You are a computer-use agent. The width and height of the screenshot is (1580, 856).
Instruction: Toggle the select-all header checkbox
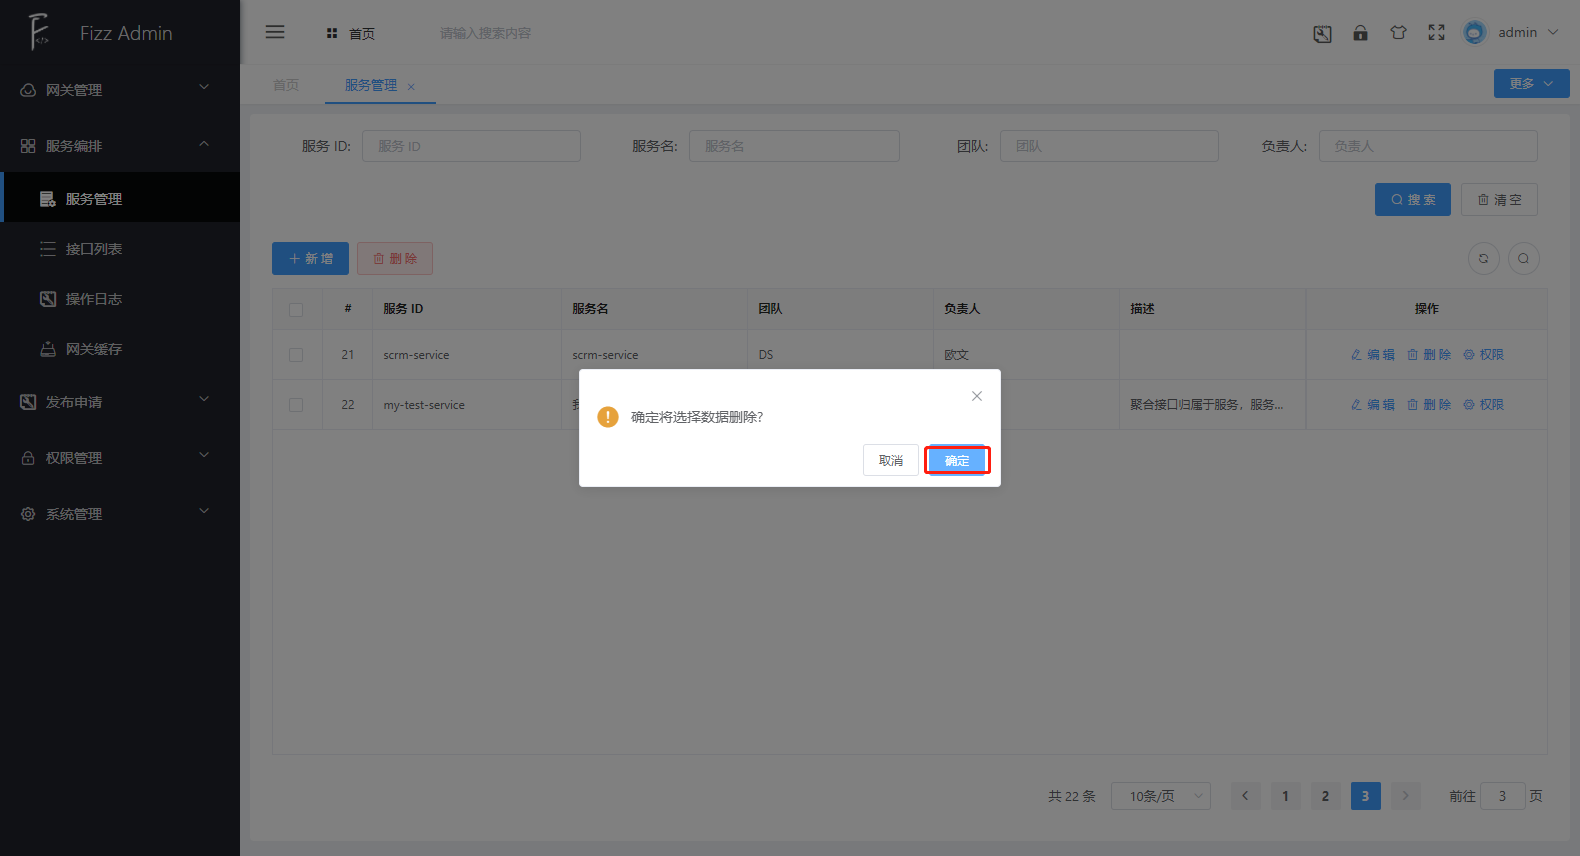point(296,309)
